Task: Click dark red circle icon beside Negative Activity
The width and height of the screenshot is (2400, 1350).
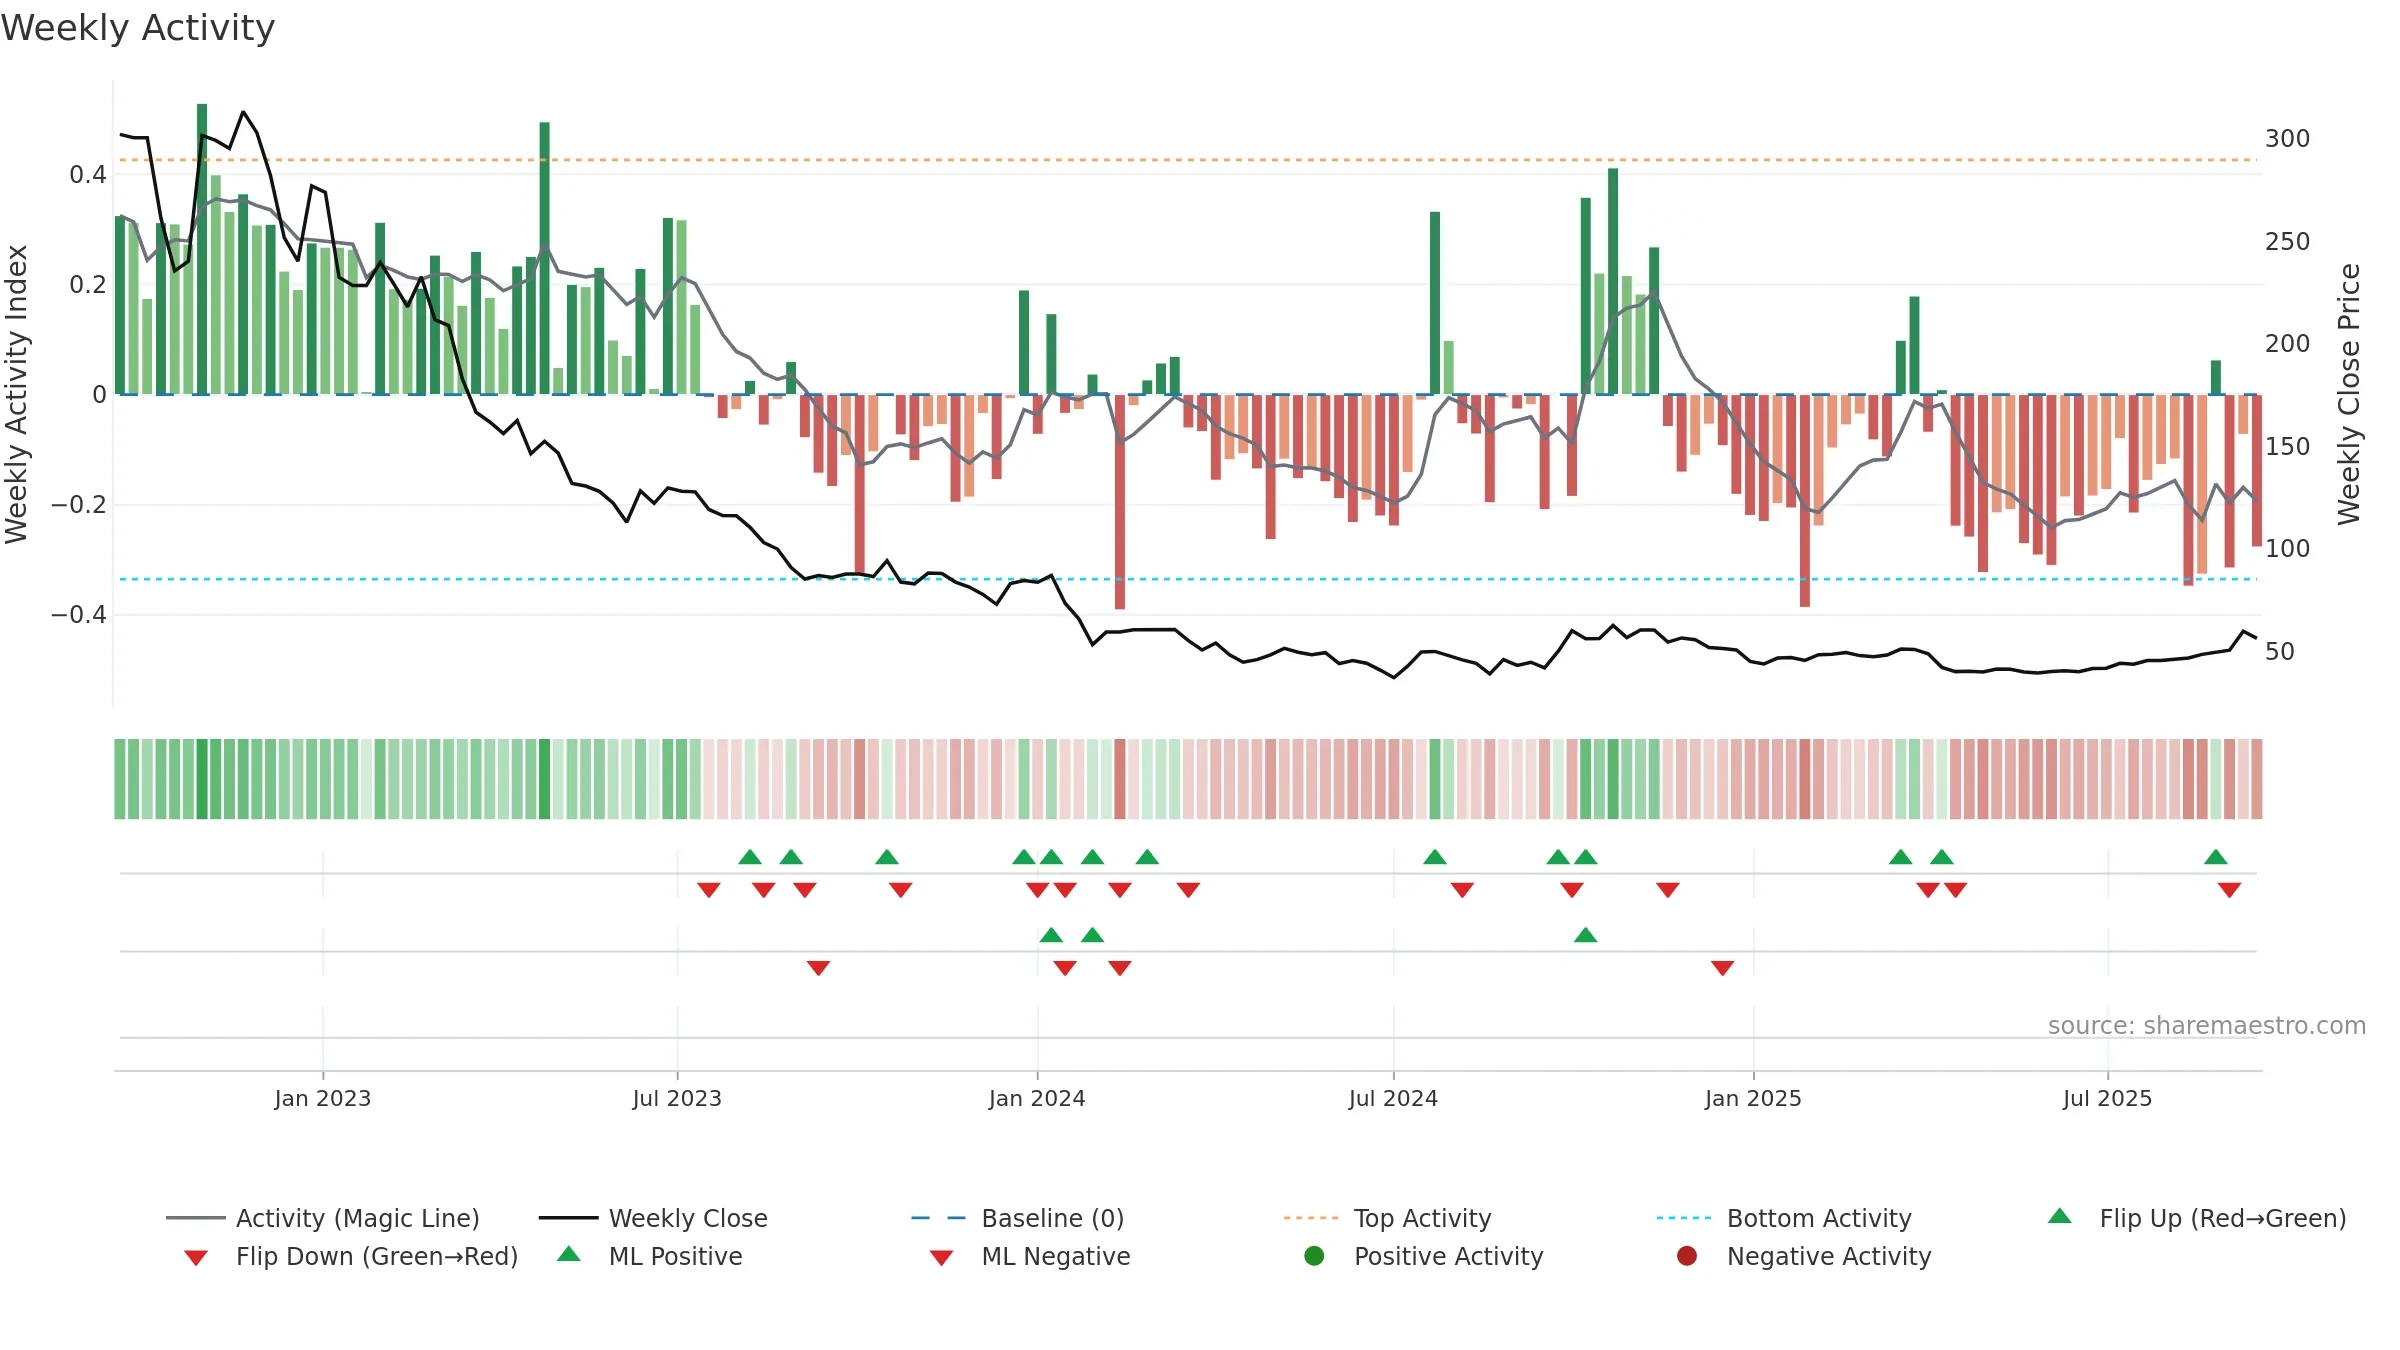Action: pyautogui.click(x=1687, y=1256)
